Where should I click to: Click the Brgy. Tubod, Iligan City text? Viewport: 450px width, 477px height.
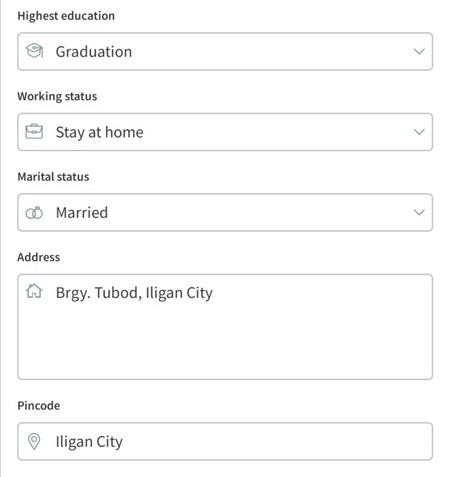pos(134,293)
